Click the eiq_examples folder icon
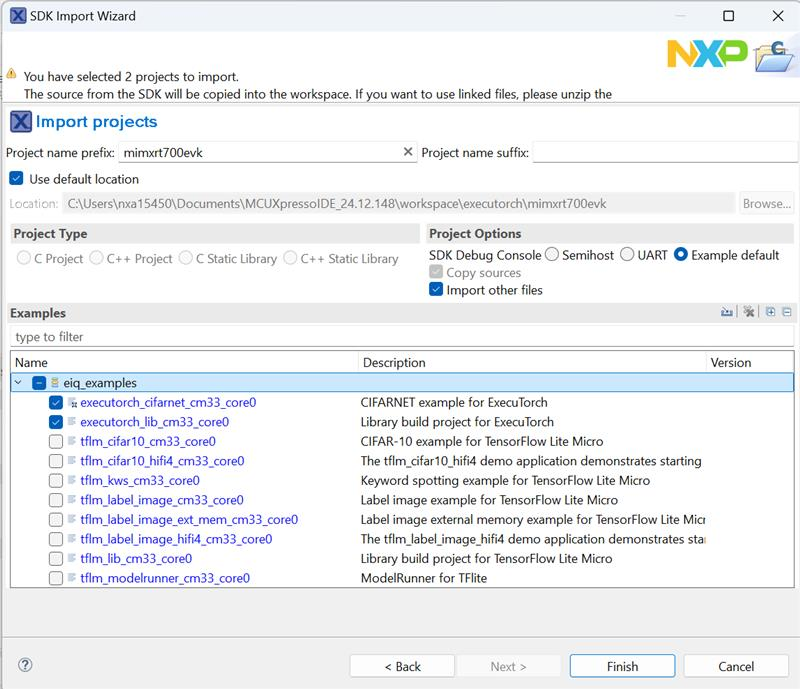Screen dimensions: 800x689 (x=55, y=383)
